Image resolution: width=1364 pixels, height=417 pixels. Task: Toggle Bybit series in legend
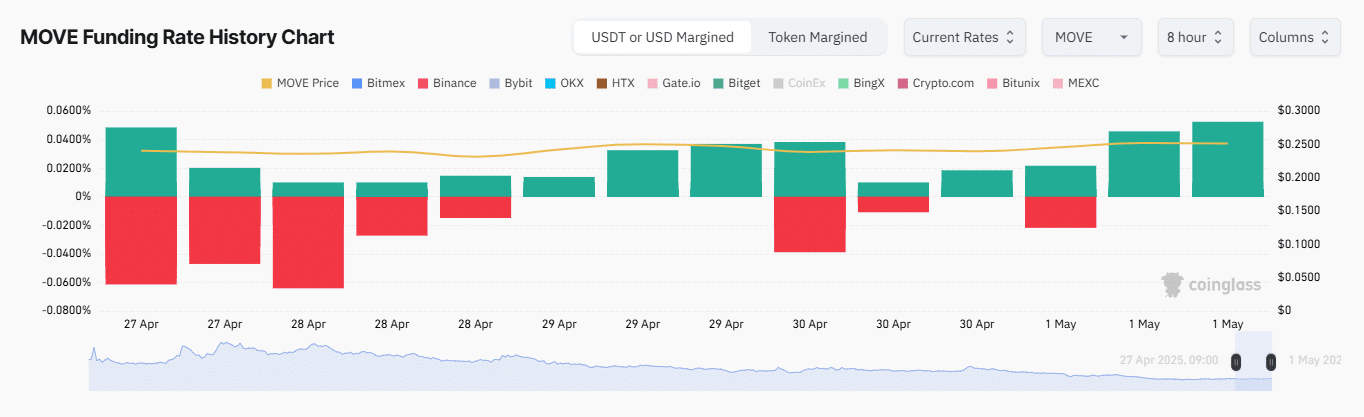coord(511,83)
